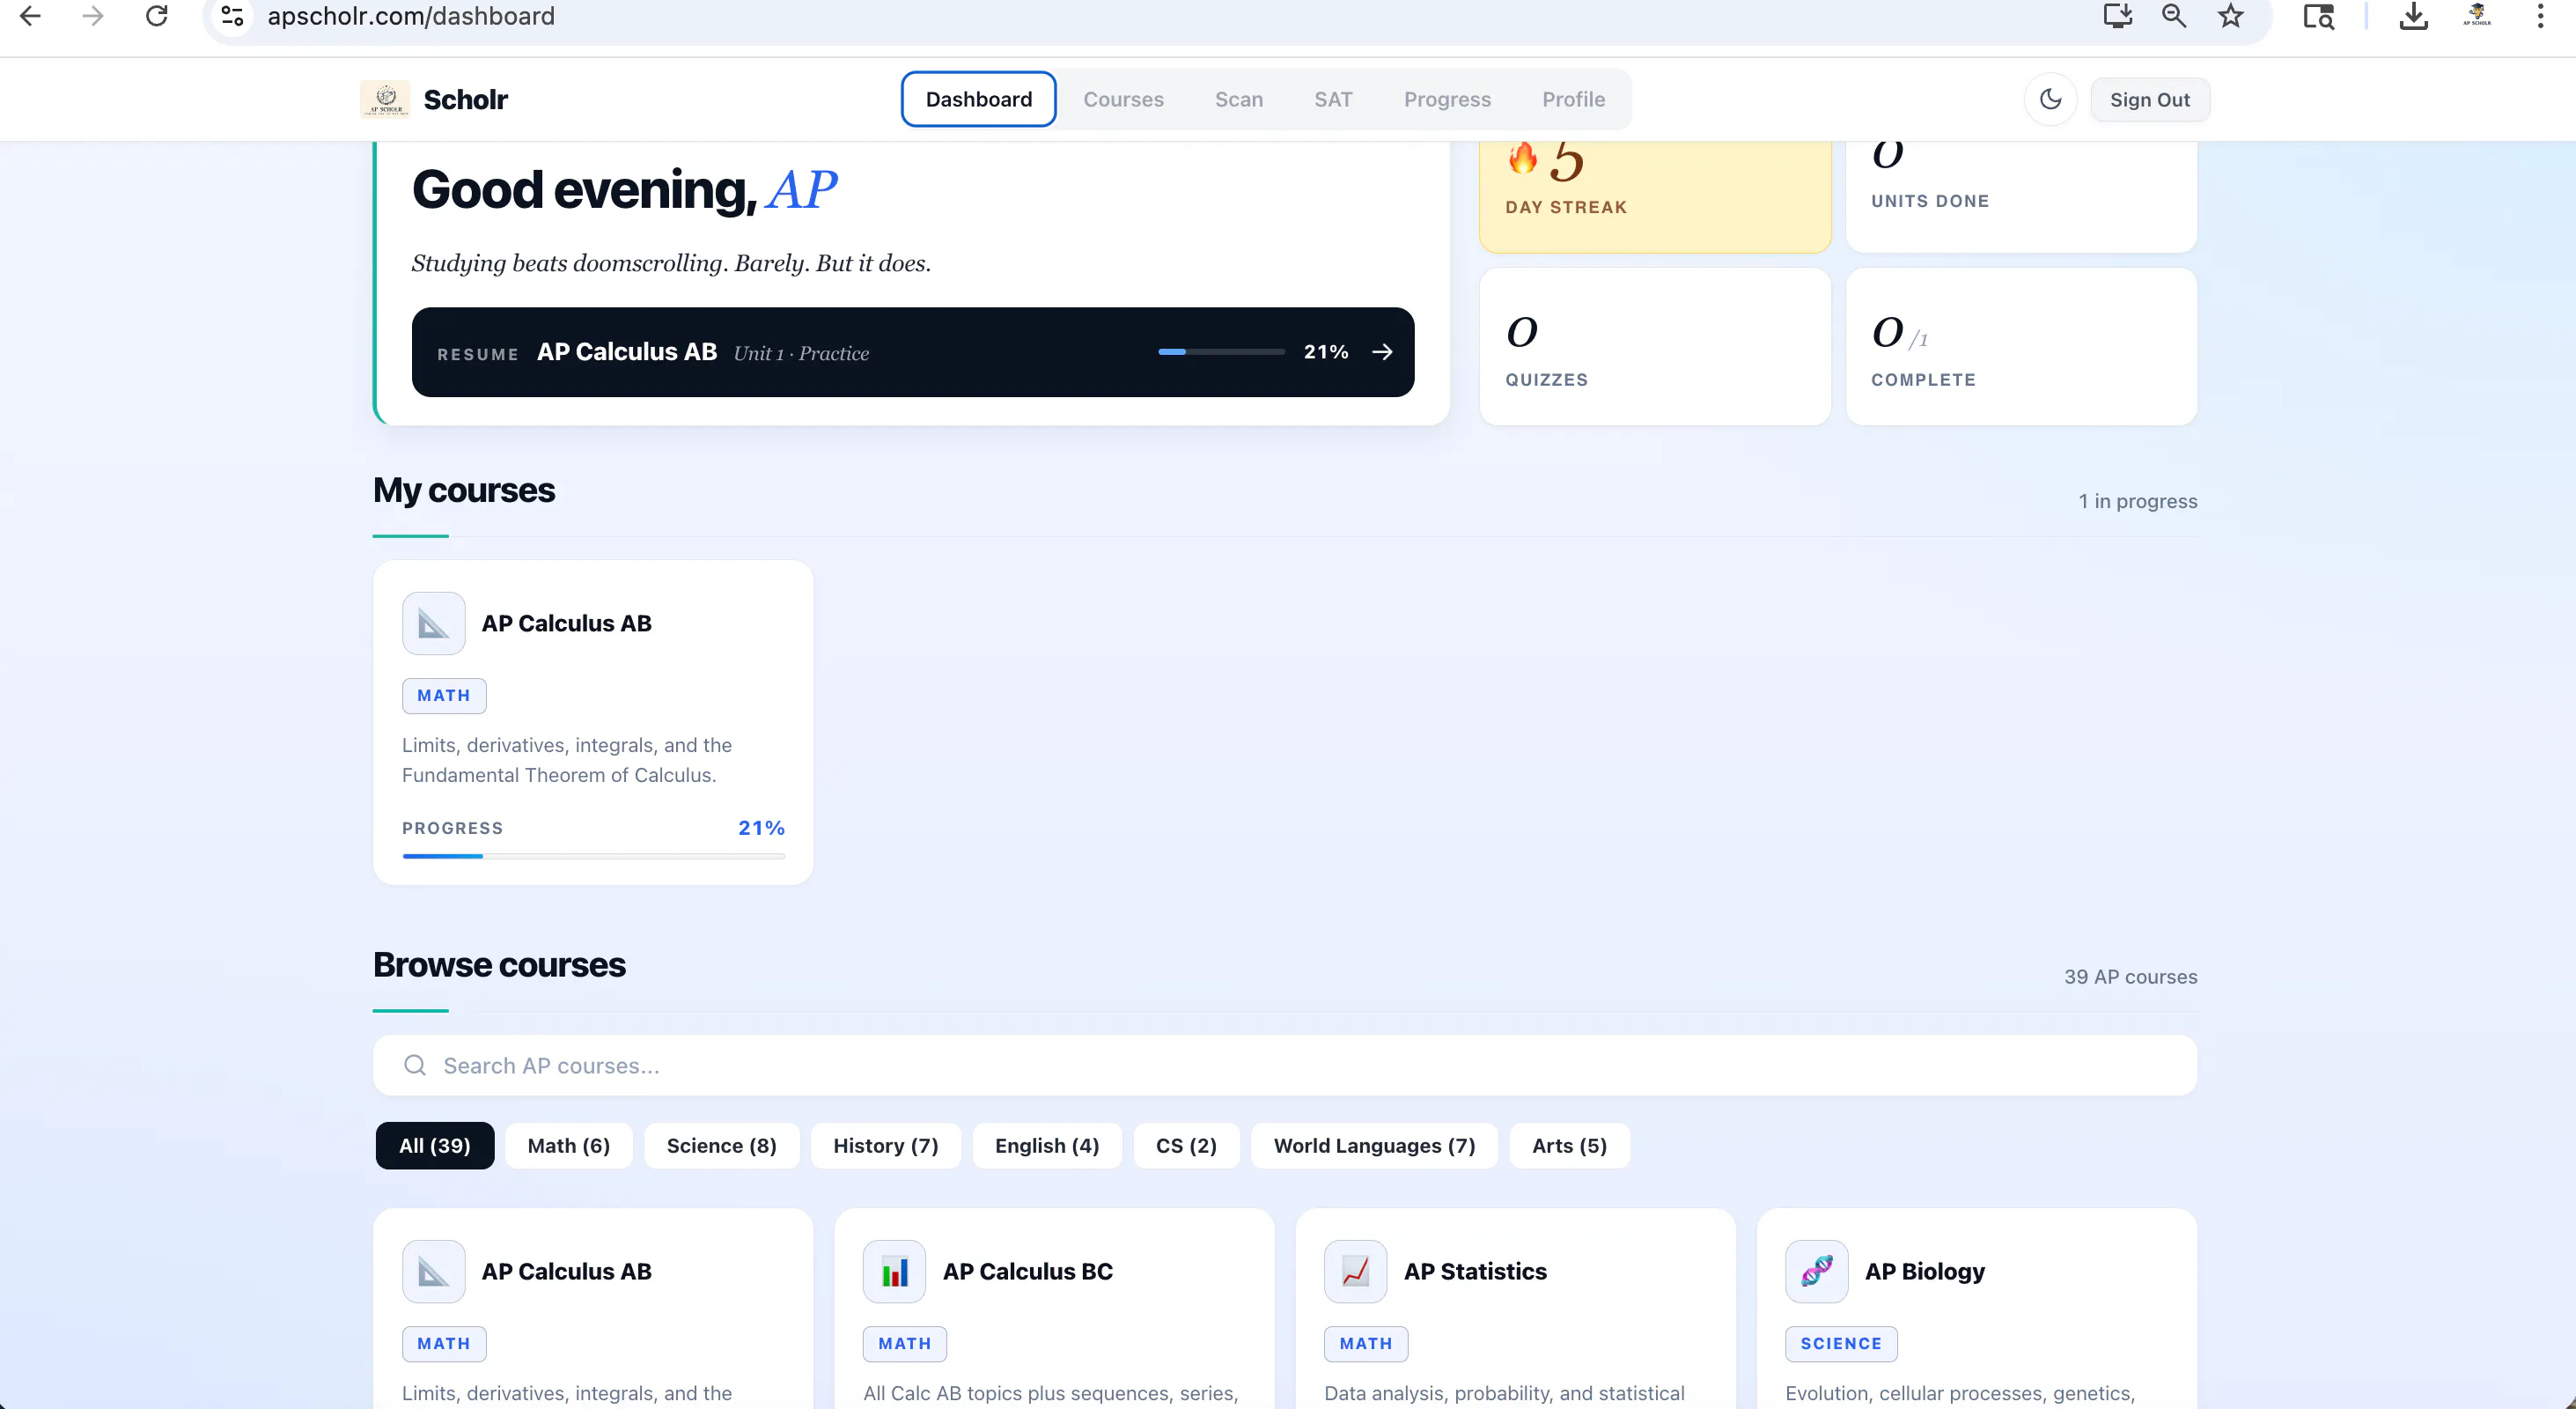Click the magnifier icon in course search
The image size is (2576, 1409).
coord(415,1065)
